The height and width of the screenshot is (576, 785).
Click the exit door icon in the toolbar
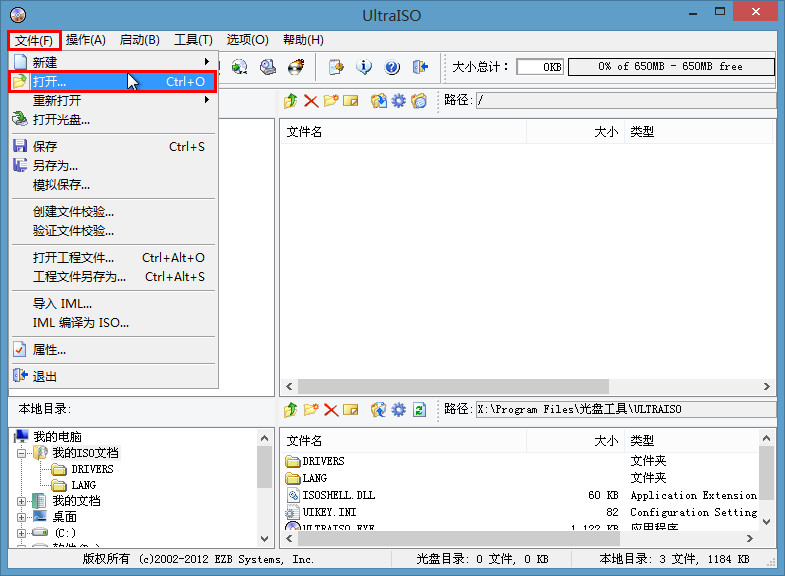420,67
